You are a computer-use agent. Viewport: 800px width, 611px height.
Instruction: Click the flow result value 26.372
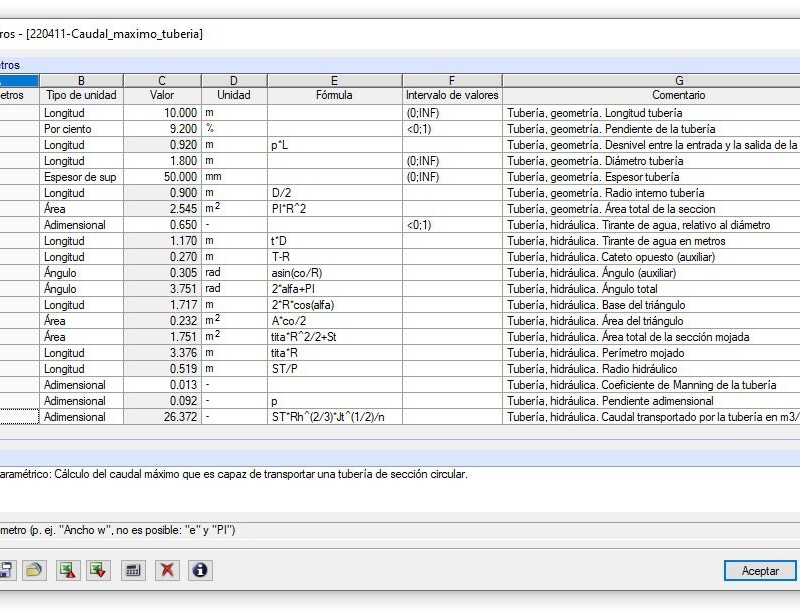tap(162, 417)
